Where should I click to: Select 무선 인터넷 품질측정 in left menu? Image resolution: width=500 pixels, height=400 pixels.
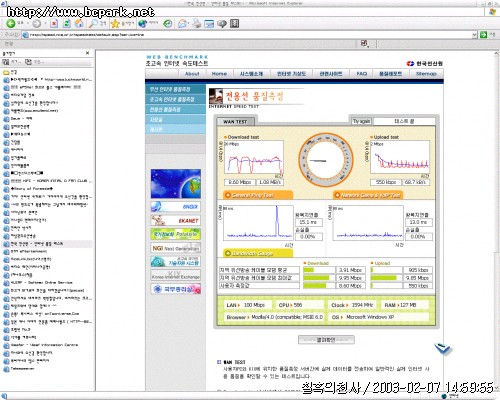coord(175,89)
